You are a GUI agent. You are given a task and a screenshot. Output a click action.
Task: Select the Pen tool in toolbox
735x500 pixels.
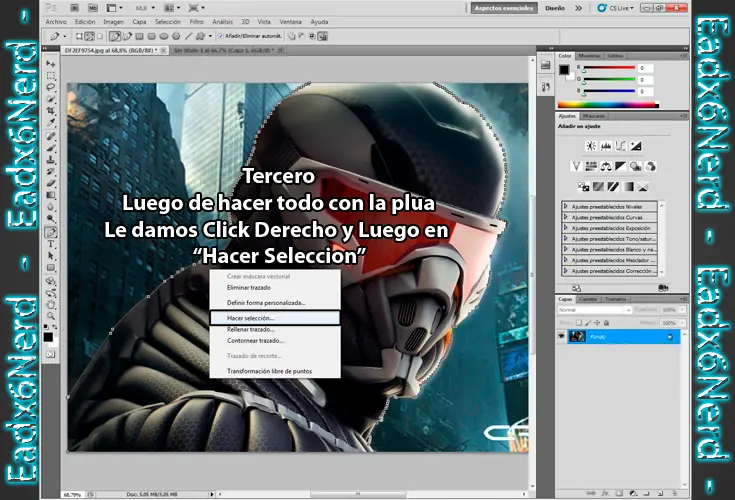click(51, 232)
